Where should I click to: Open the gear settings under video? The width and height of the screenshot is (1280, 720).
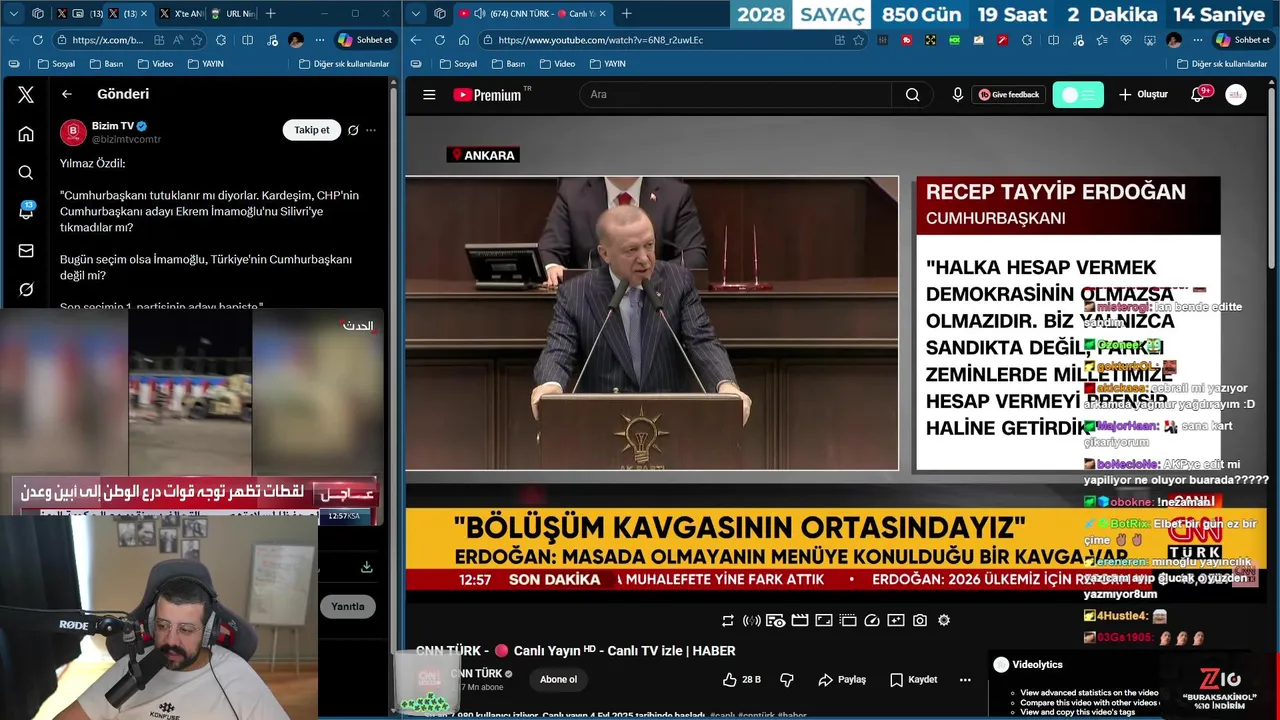(x=944, y=621)
